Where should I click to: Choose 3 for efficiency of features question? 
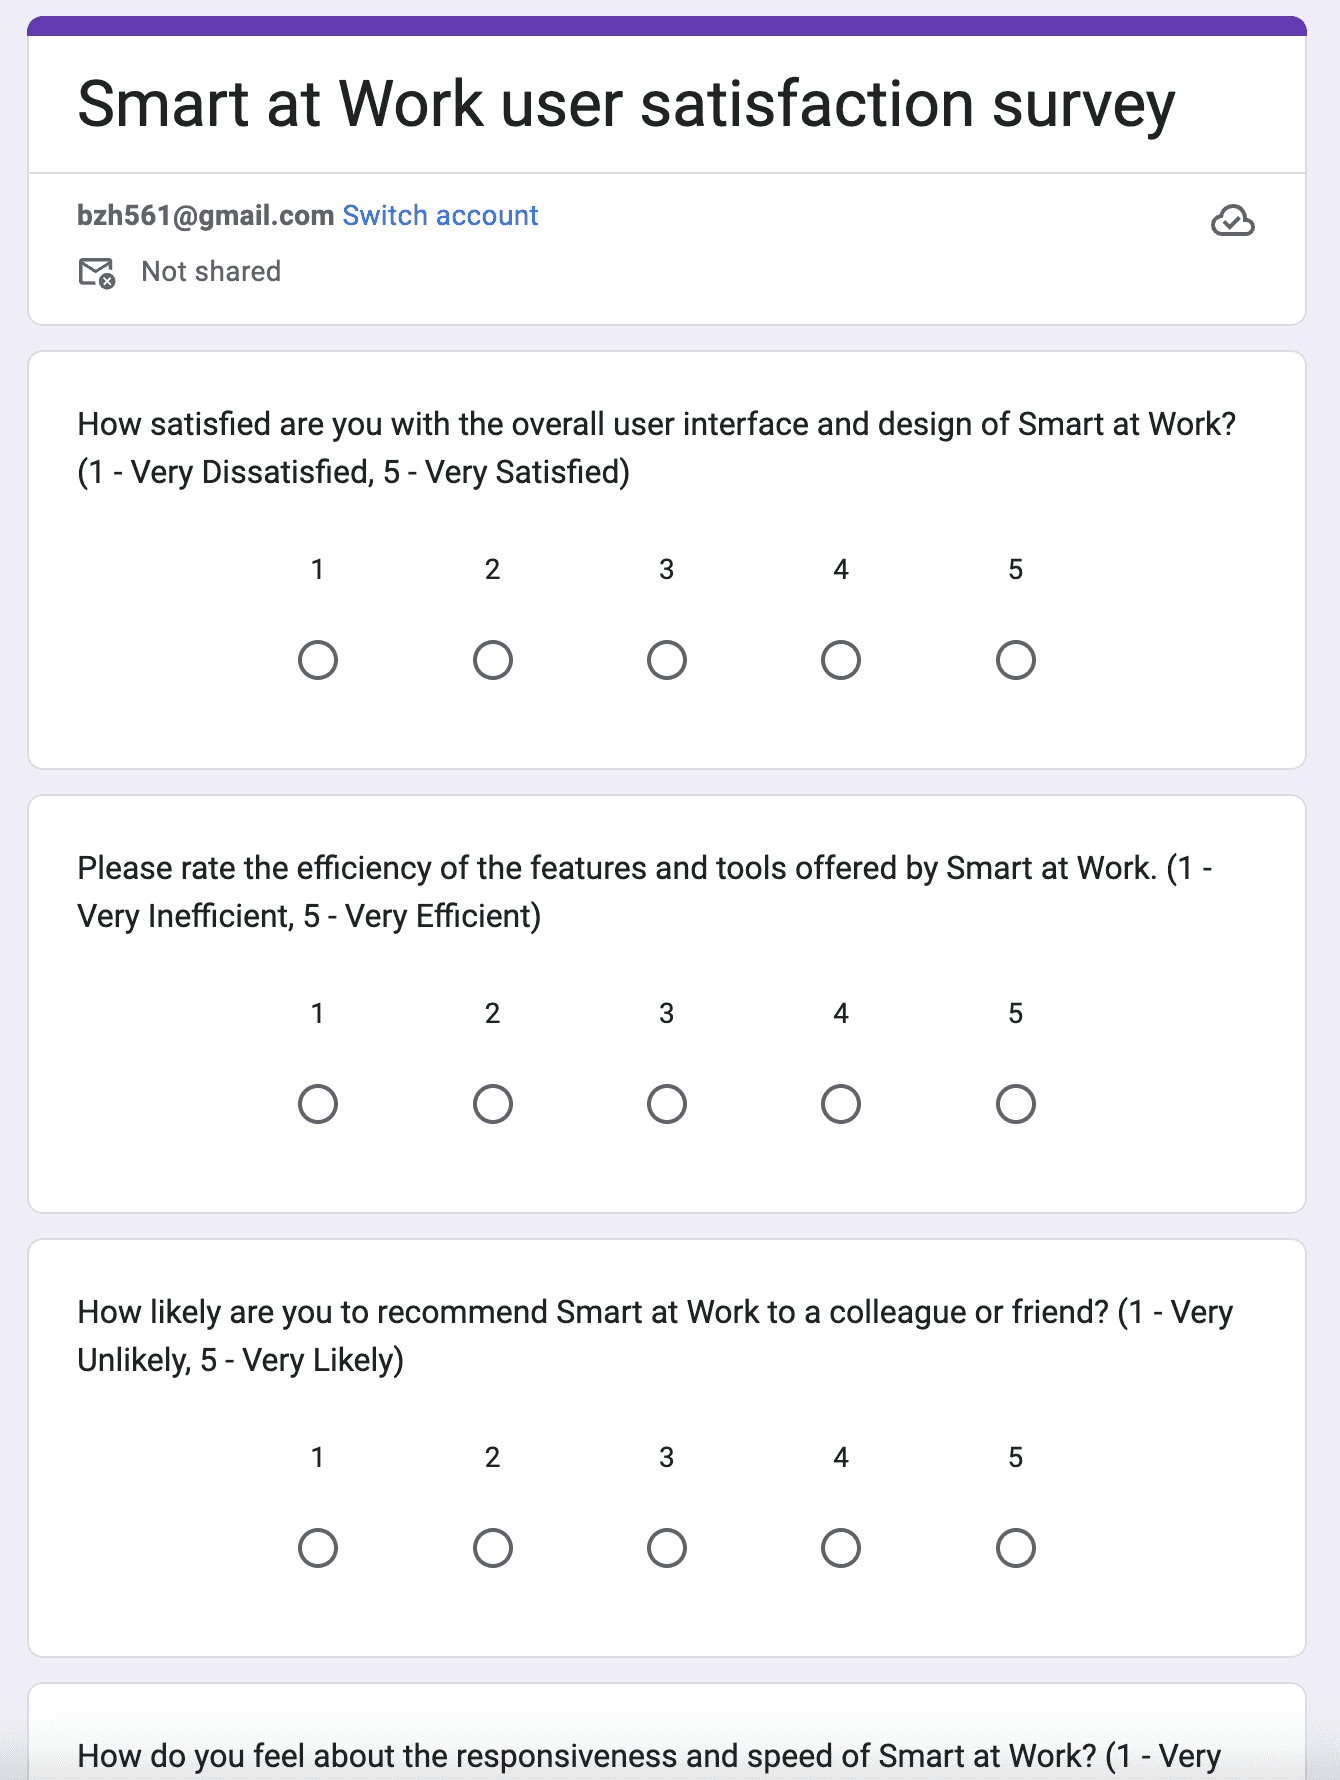[x=667, y=1104]
